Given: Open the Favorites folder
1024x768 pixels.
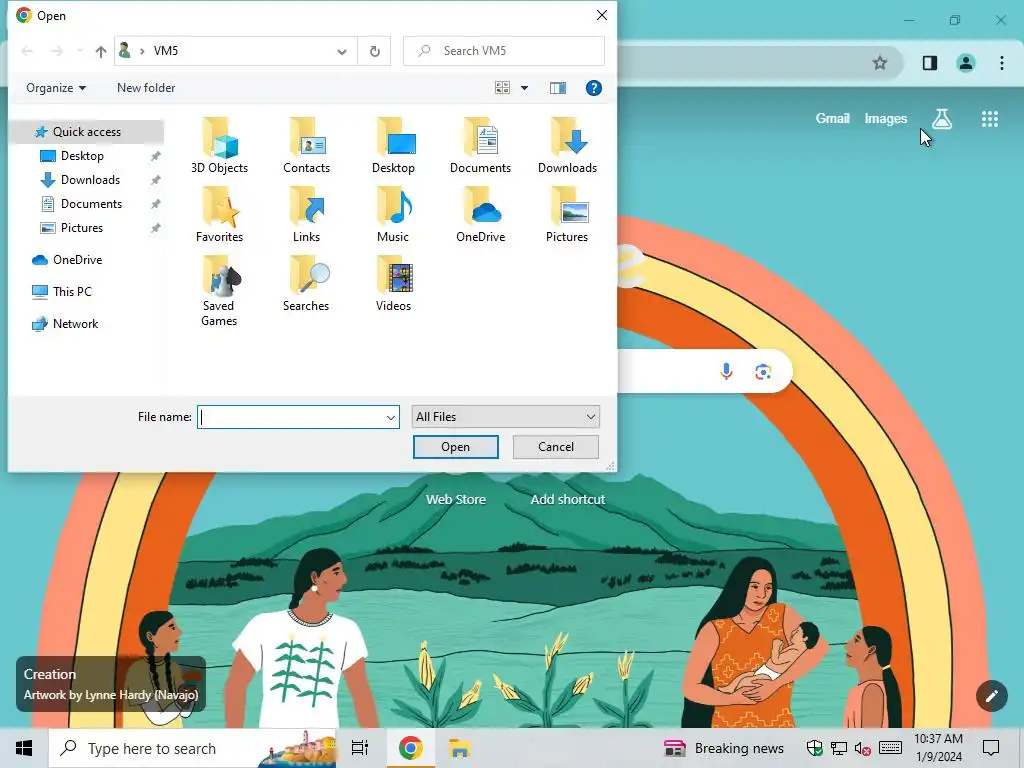Looking at the screenshot, I should 219,215.
